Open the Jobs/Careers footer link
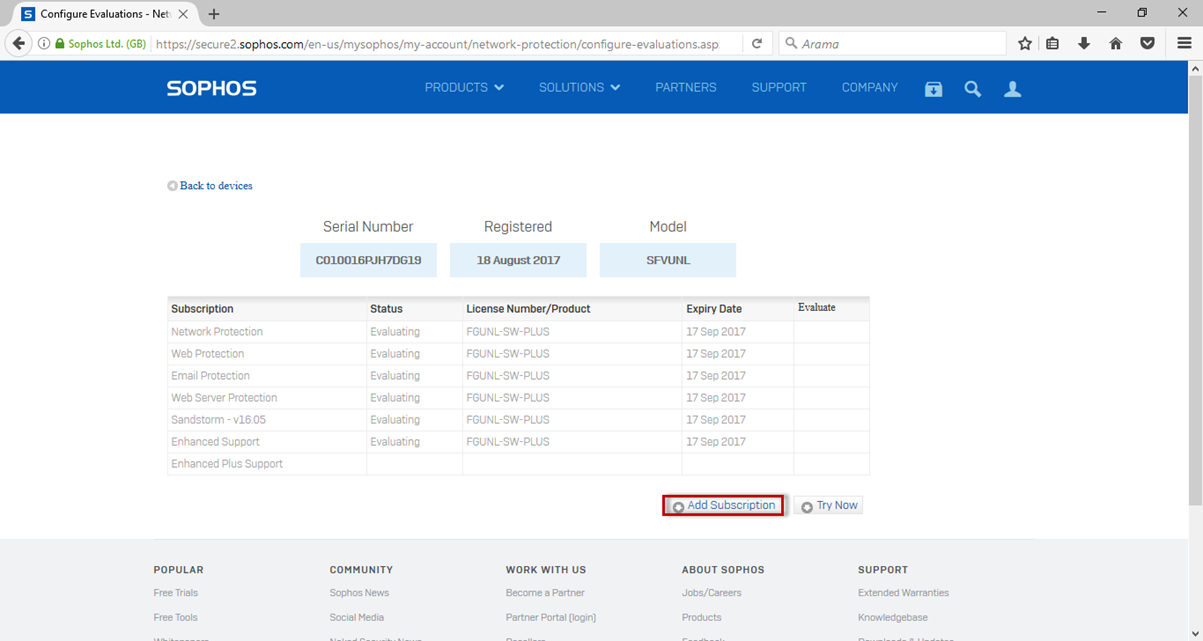 pos(712,593)
